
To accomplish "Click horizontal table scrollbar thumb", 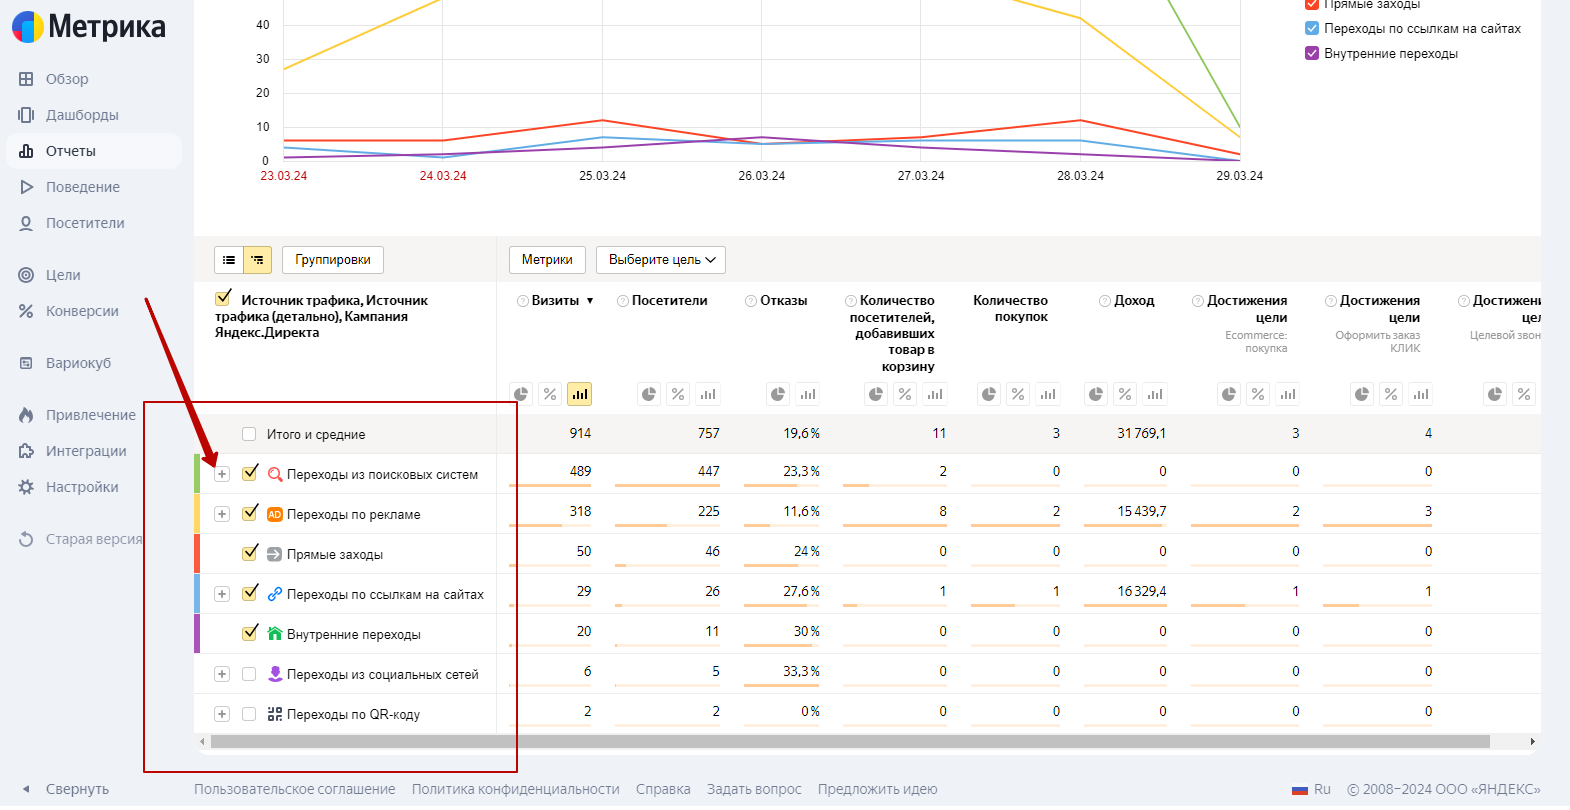I will (850, 742).
